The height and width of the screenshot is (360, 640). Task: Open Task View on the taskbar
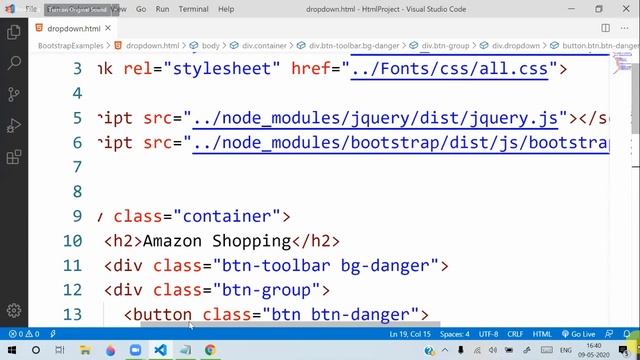pyautogui.click(x=60, y=350)
